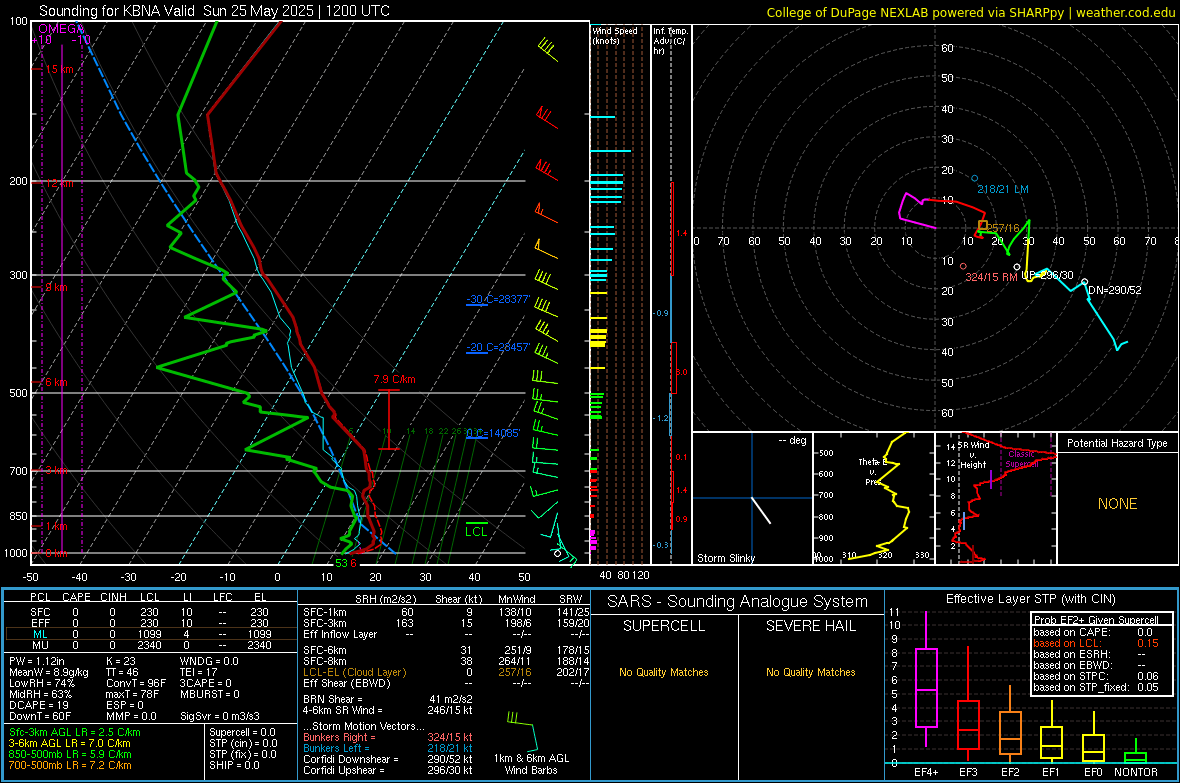This screenshot has width=1180, height=783.
Task: Click the sounding title for KBNA 1200 UTC
Action: 214,11
